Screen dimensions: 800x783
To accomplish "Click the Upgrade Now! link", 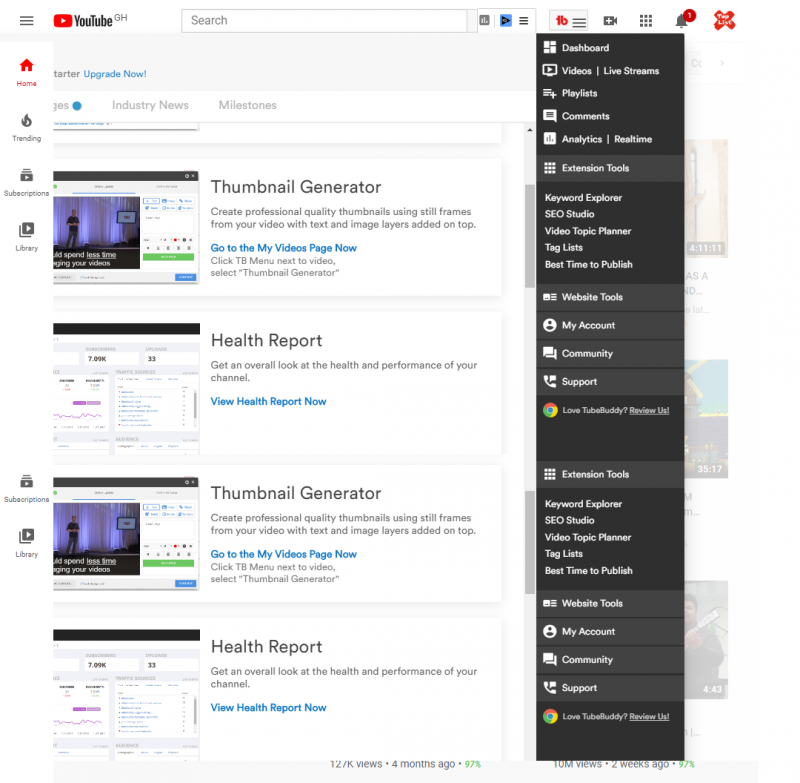I will tap(115, 74).
